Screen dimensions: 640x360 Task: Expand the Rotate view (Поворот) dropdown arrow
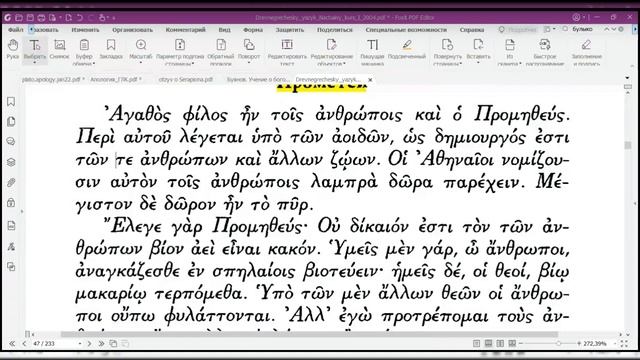(x=249, y=63)
